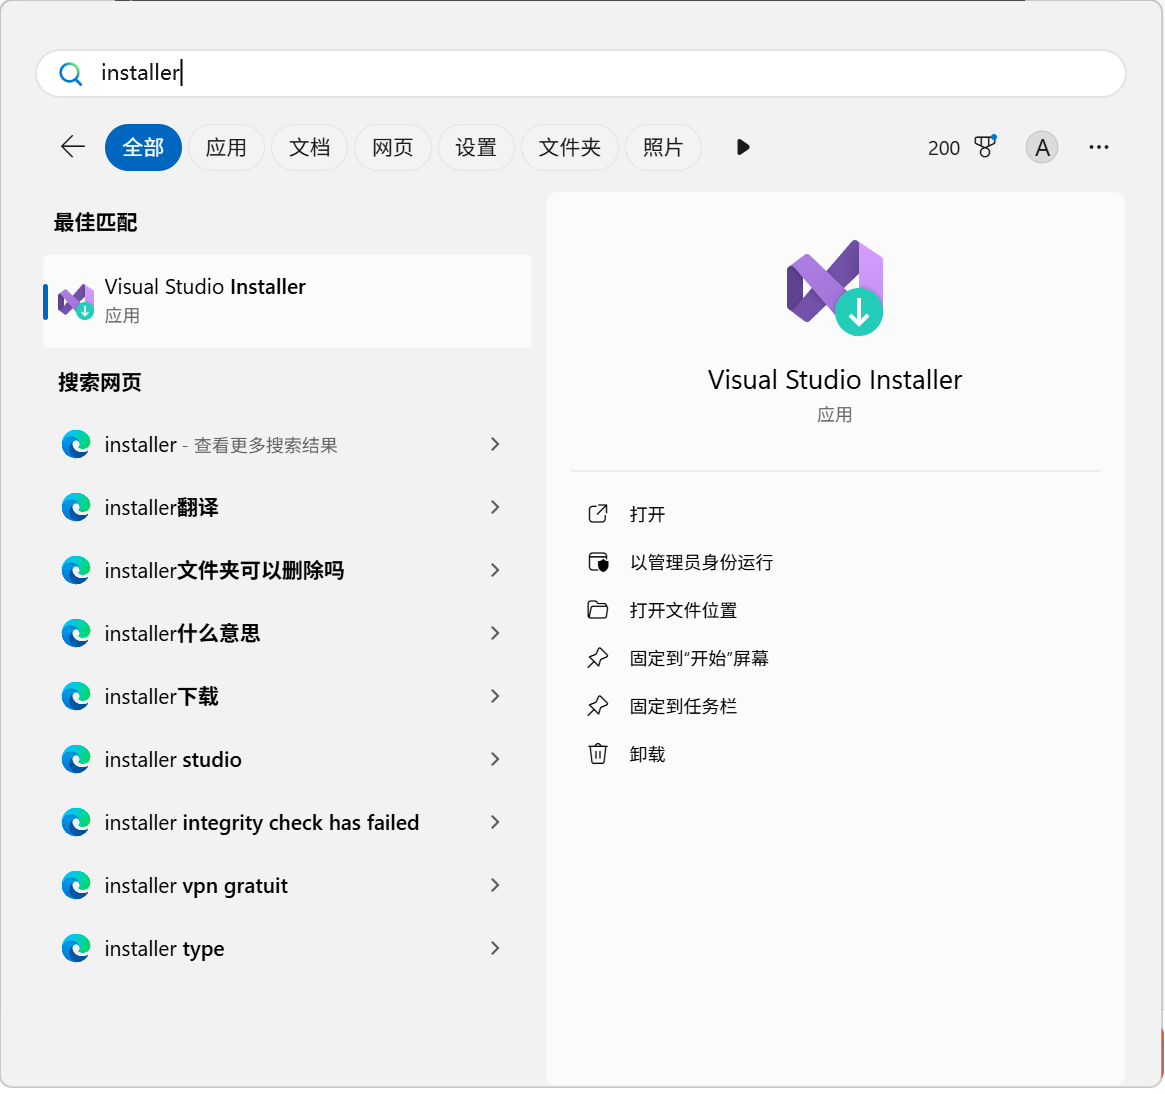The height and width of the screenshot is (1094, 1165).
Task: Open the three-dot options menu
Action: point(1099,147)
